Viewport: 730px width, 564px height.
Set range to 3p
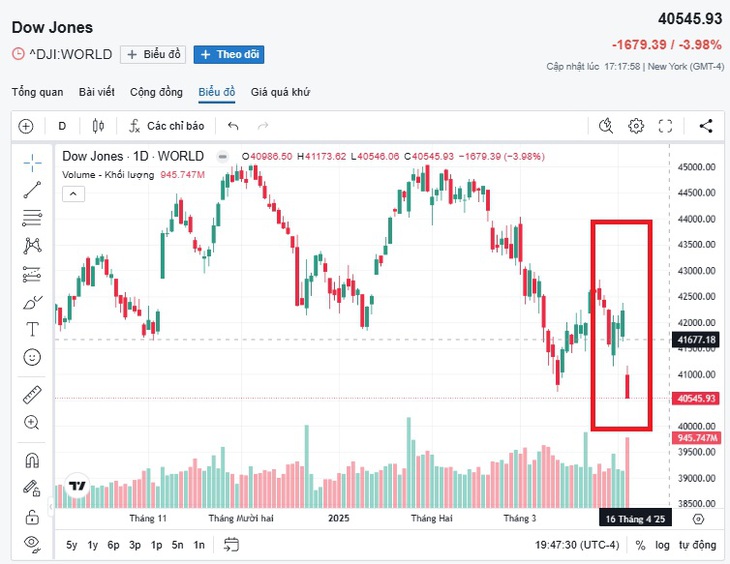pos(135,545)
